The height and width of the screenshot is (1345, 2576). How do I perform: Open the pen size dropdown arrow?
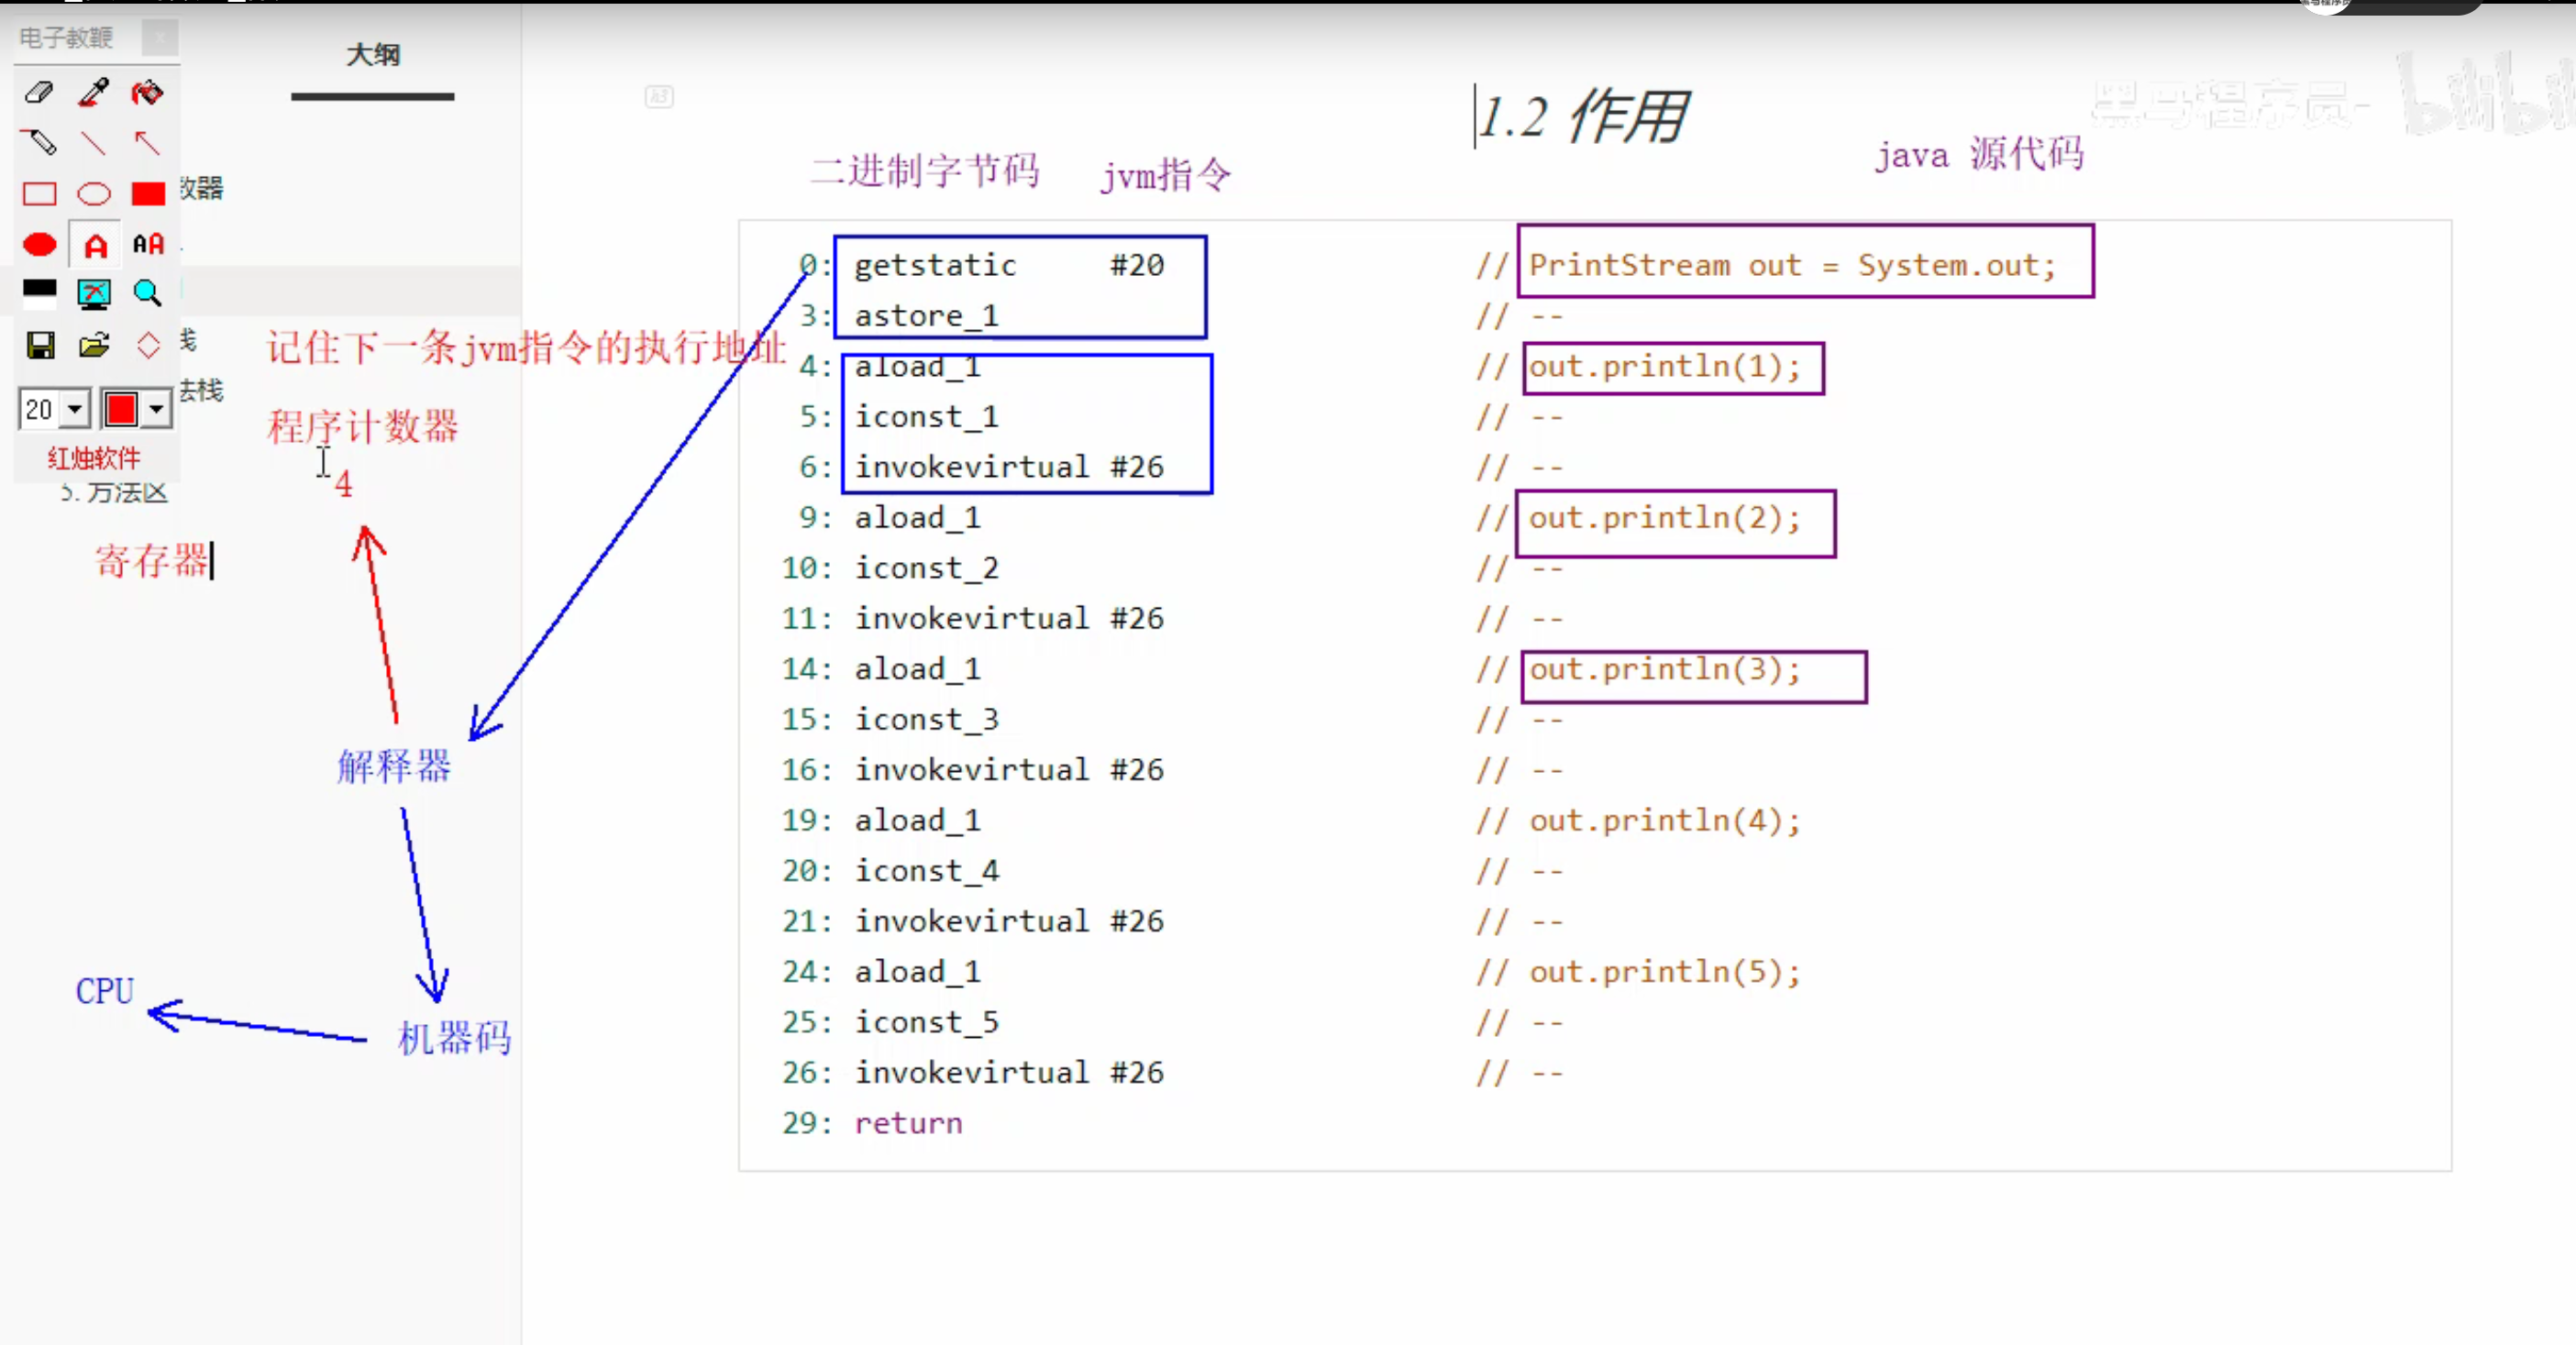(75, 409)
